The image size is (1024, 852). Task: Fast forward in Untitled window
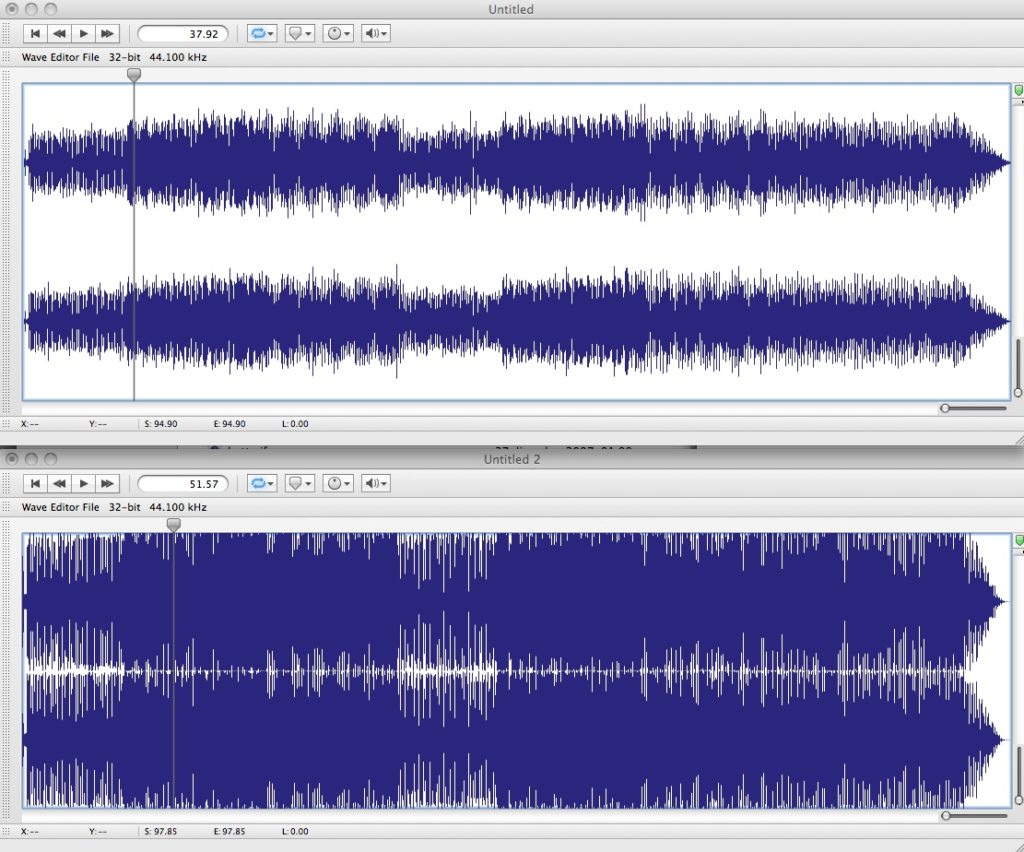pyautogui.click(x=107, y=33)
